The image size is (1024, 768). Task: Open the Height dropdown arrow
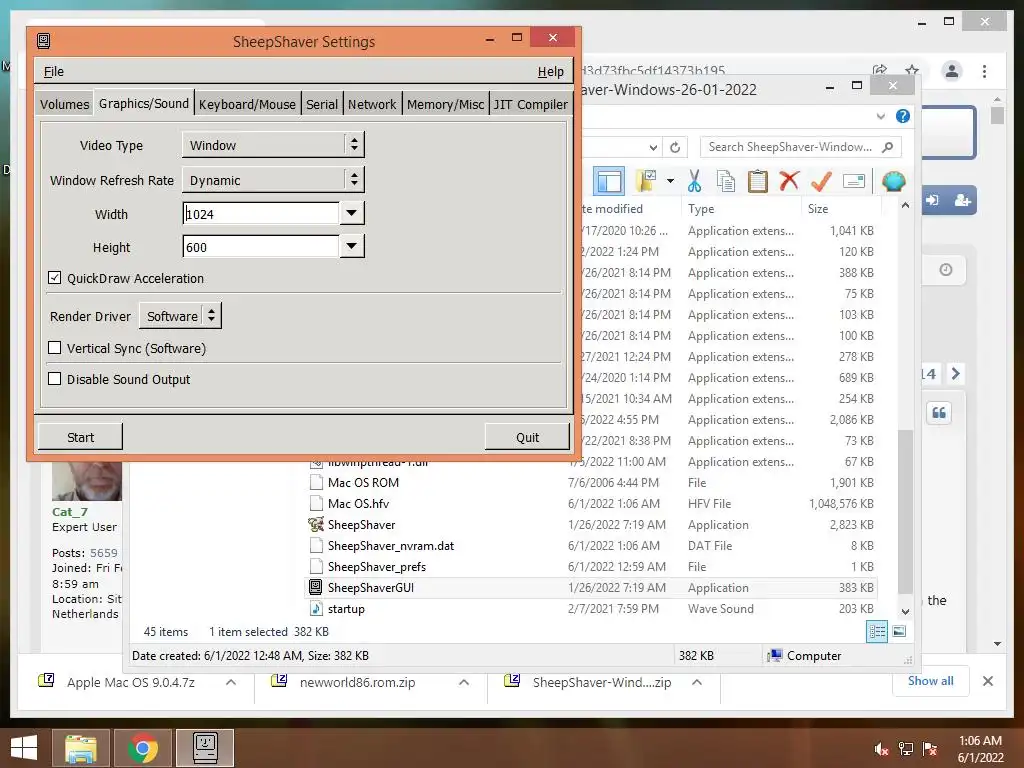(352, 246)
